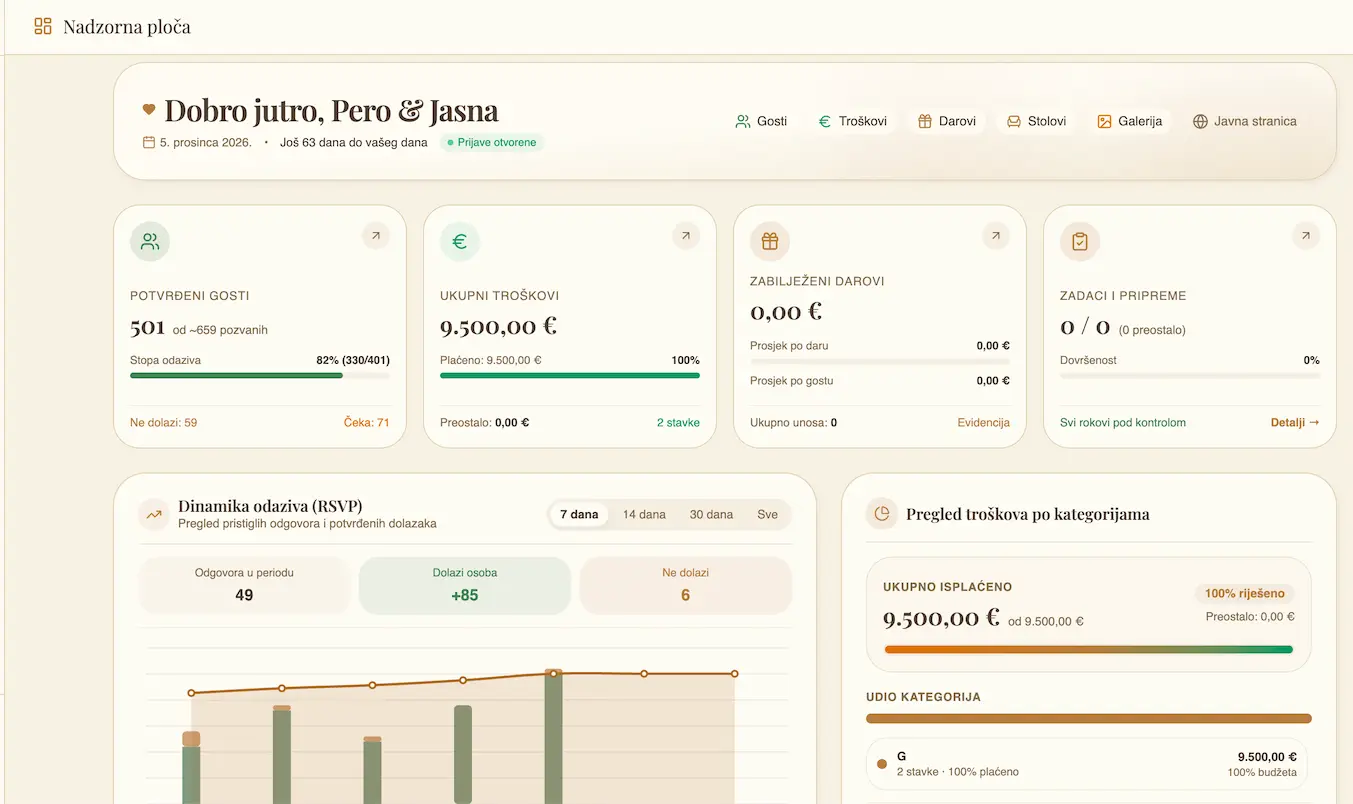
Task: Click the calendar icon next to the wedding date
Action: [149, 142]
